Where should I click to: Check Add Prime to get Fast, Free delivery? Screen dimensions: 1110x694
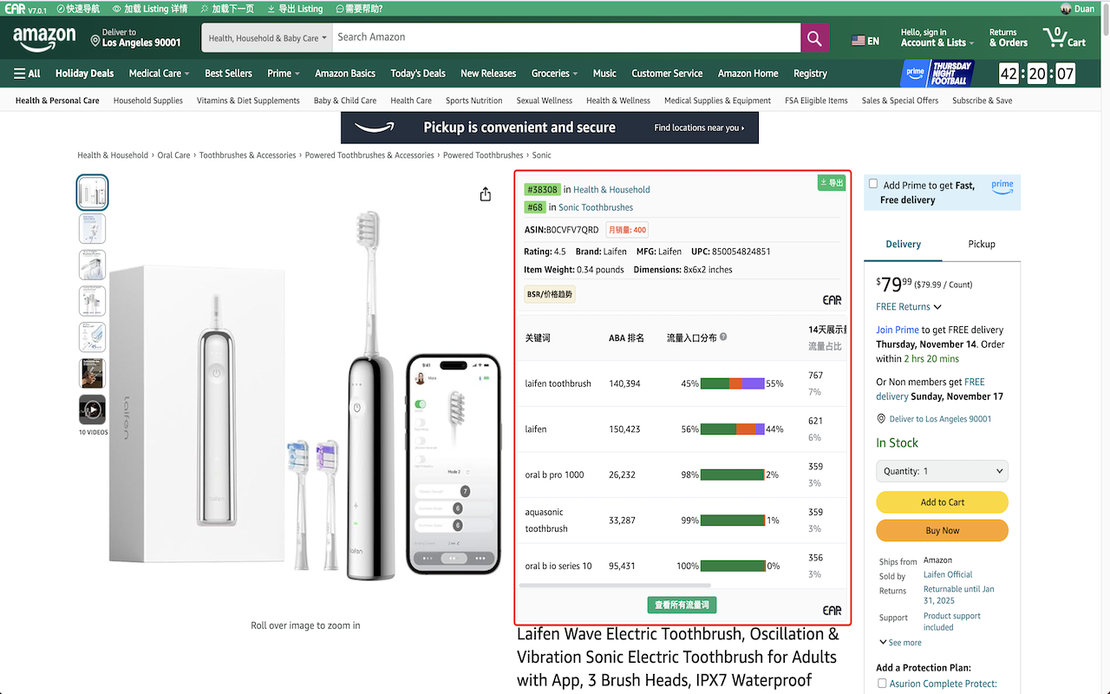tap(874, 183)
